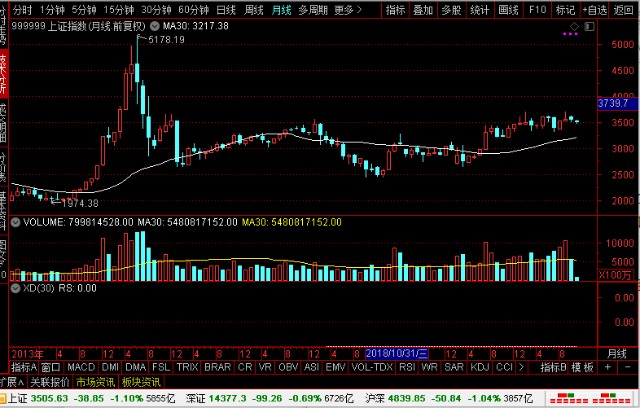The image size is (640, 408).
Task: Open F10 company information
Action: tap(537, 10)
